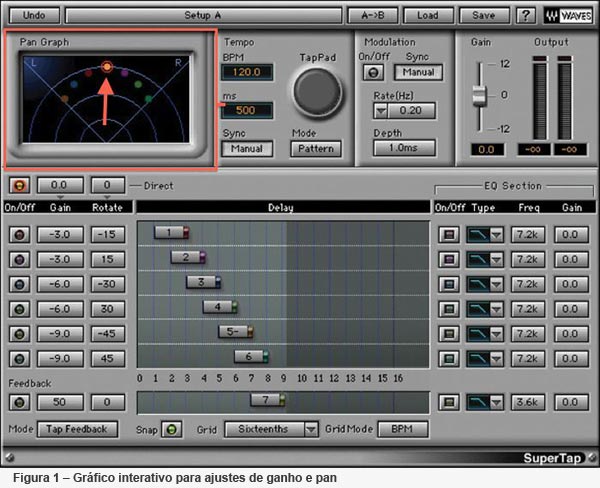600x488 pixels.
Task: Toggle tap 5 on/off button
Action: tap(19, 334)
